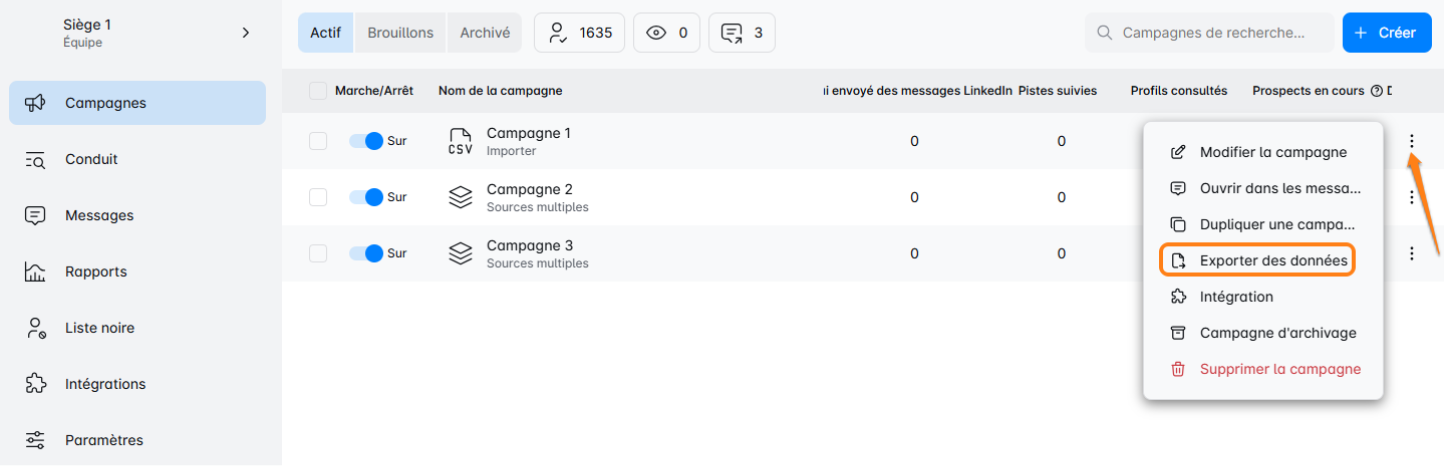Open Paramètres settings in sidebar
This screenshot has width=1444, height=466.
click(103, 440)
